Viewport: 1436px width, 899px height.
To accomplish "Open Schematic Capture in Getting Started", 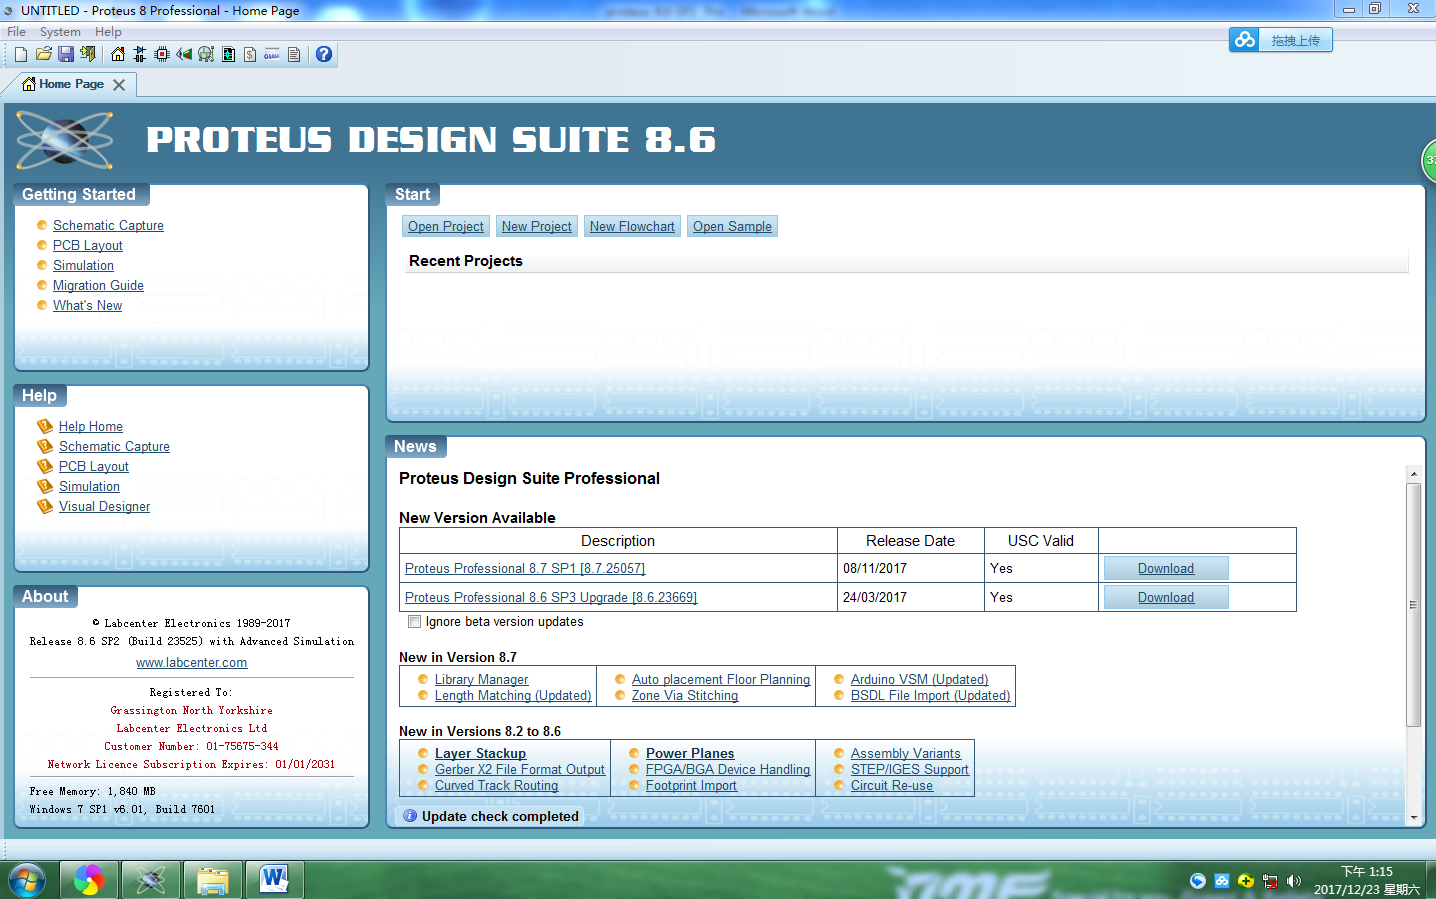I will 108,226.
